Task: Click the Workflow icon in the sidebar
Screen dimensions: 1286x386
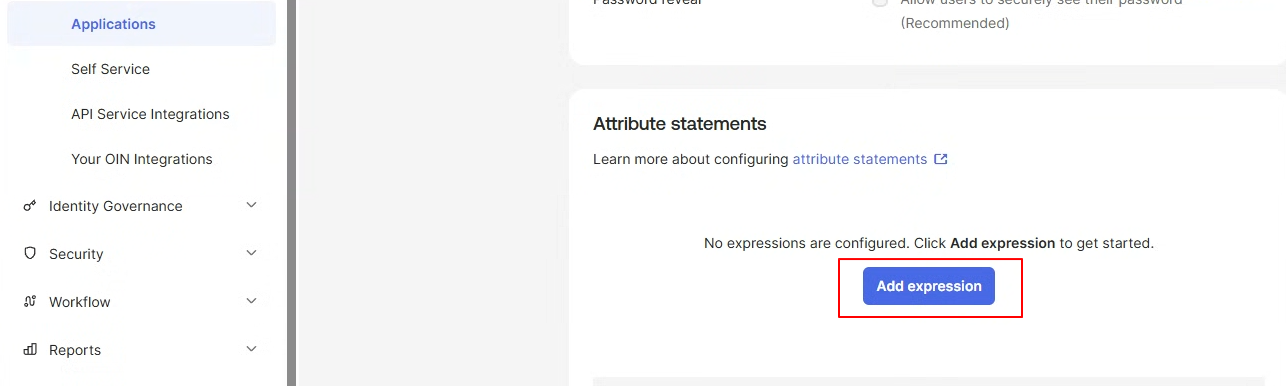Action: pyautogui.click(x=29, y=302)
